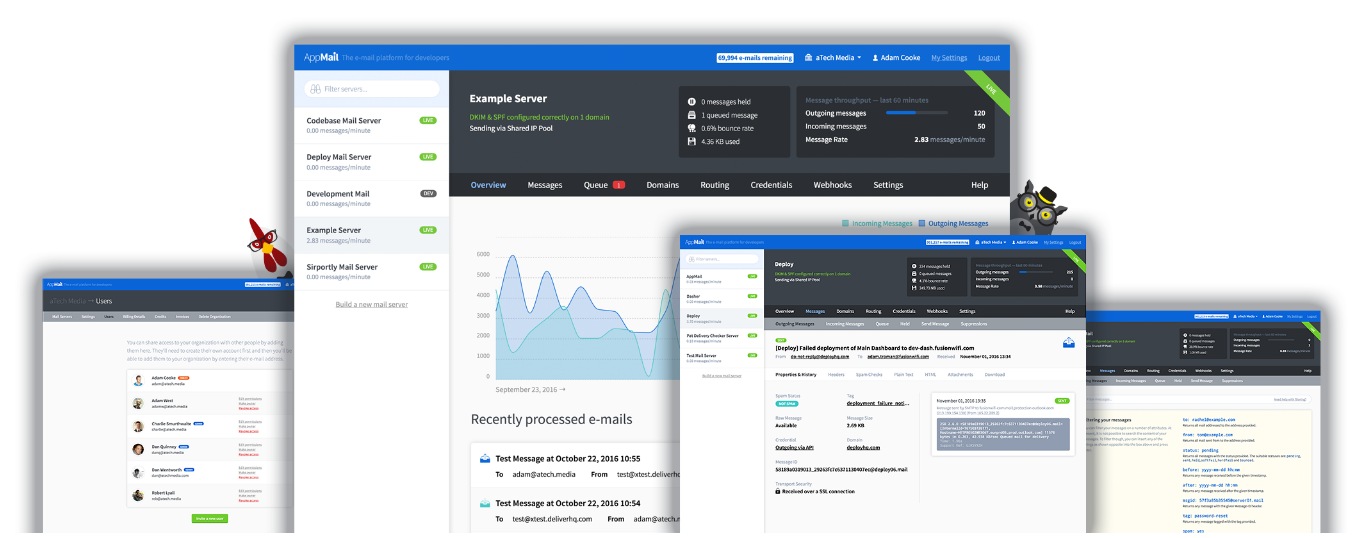Select Sirportly Mail Server in sidebar
1364x538 pixels.
pos(372,272)
